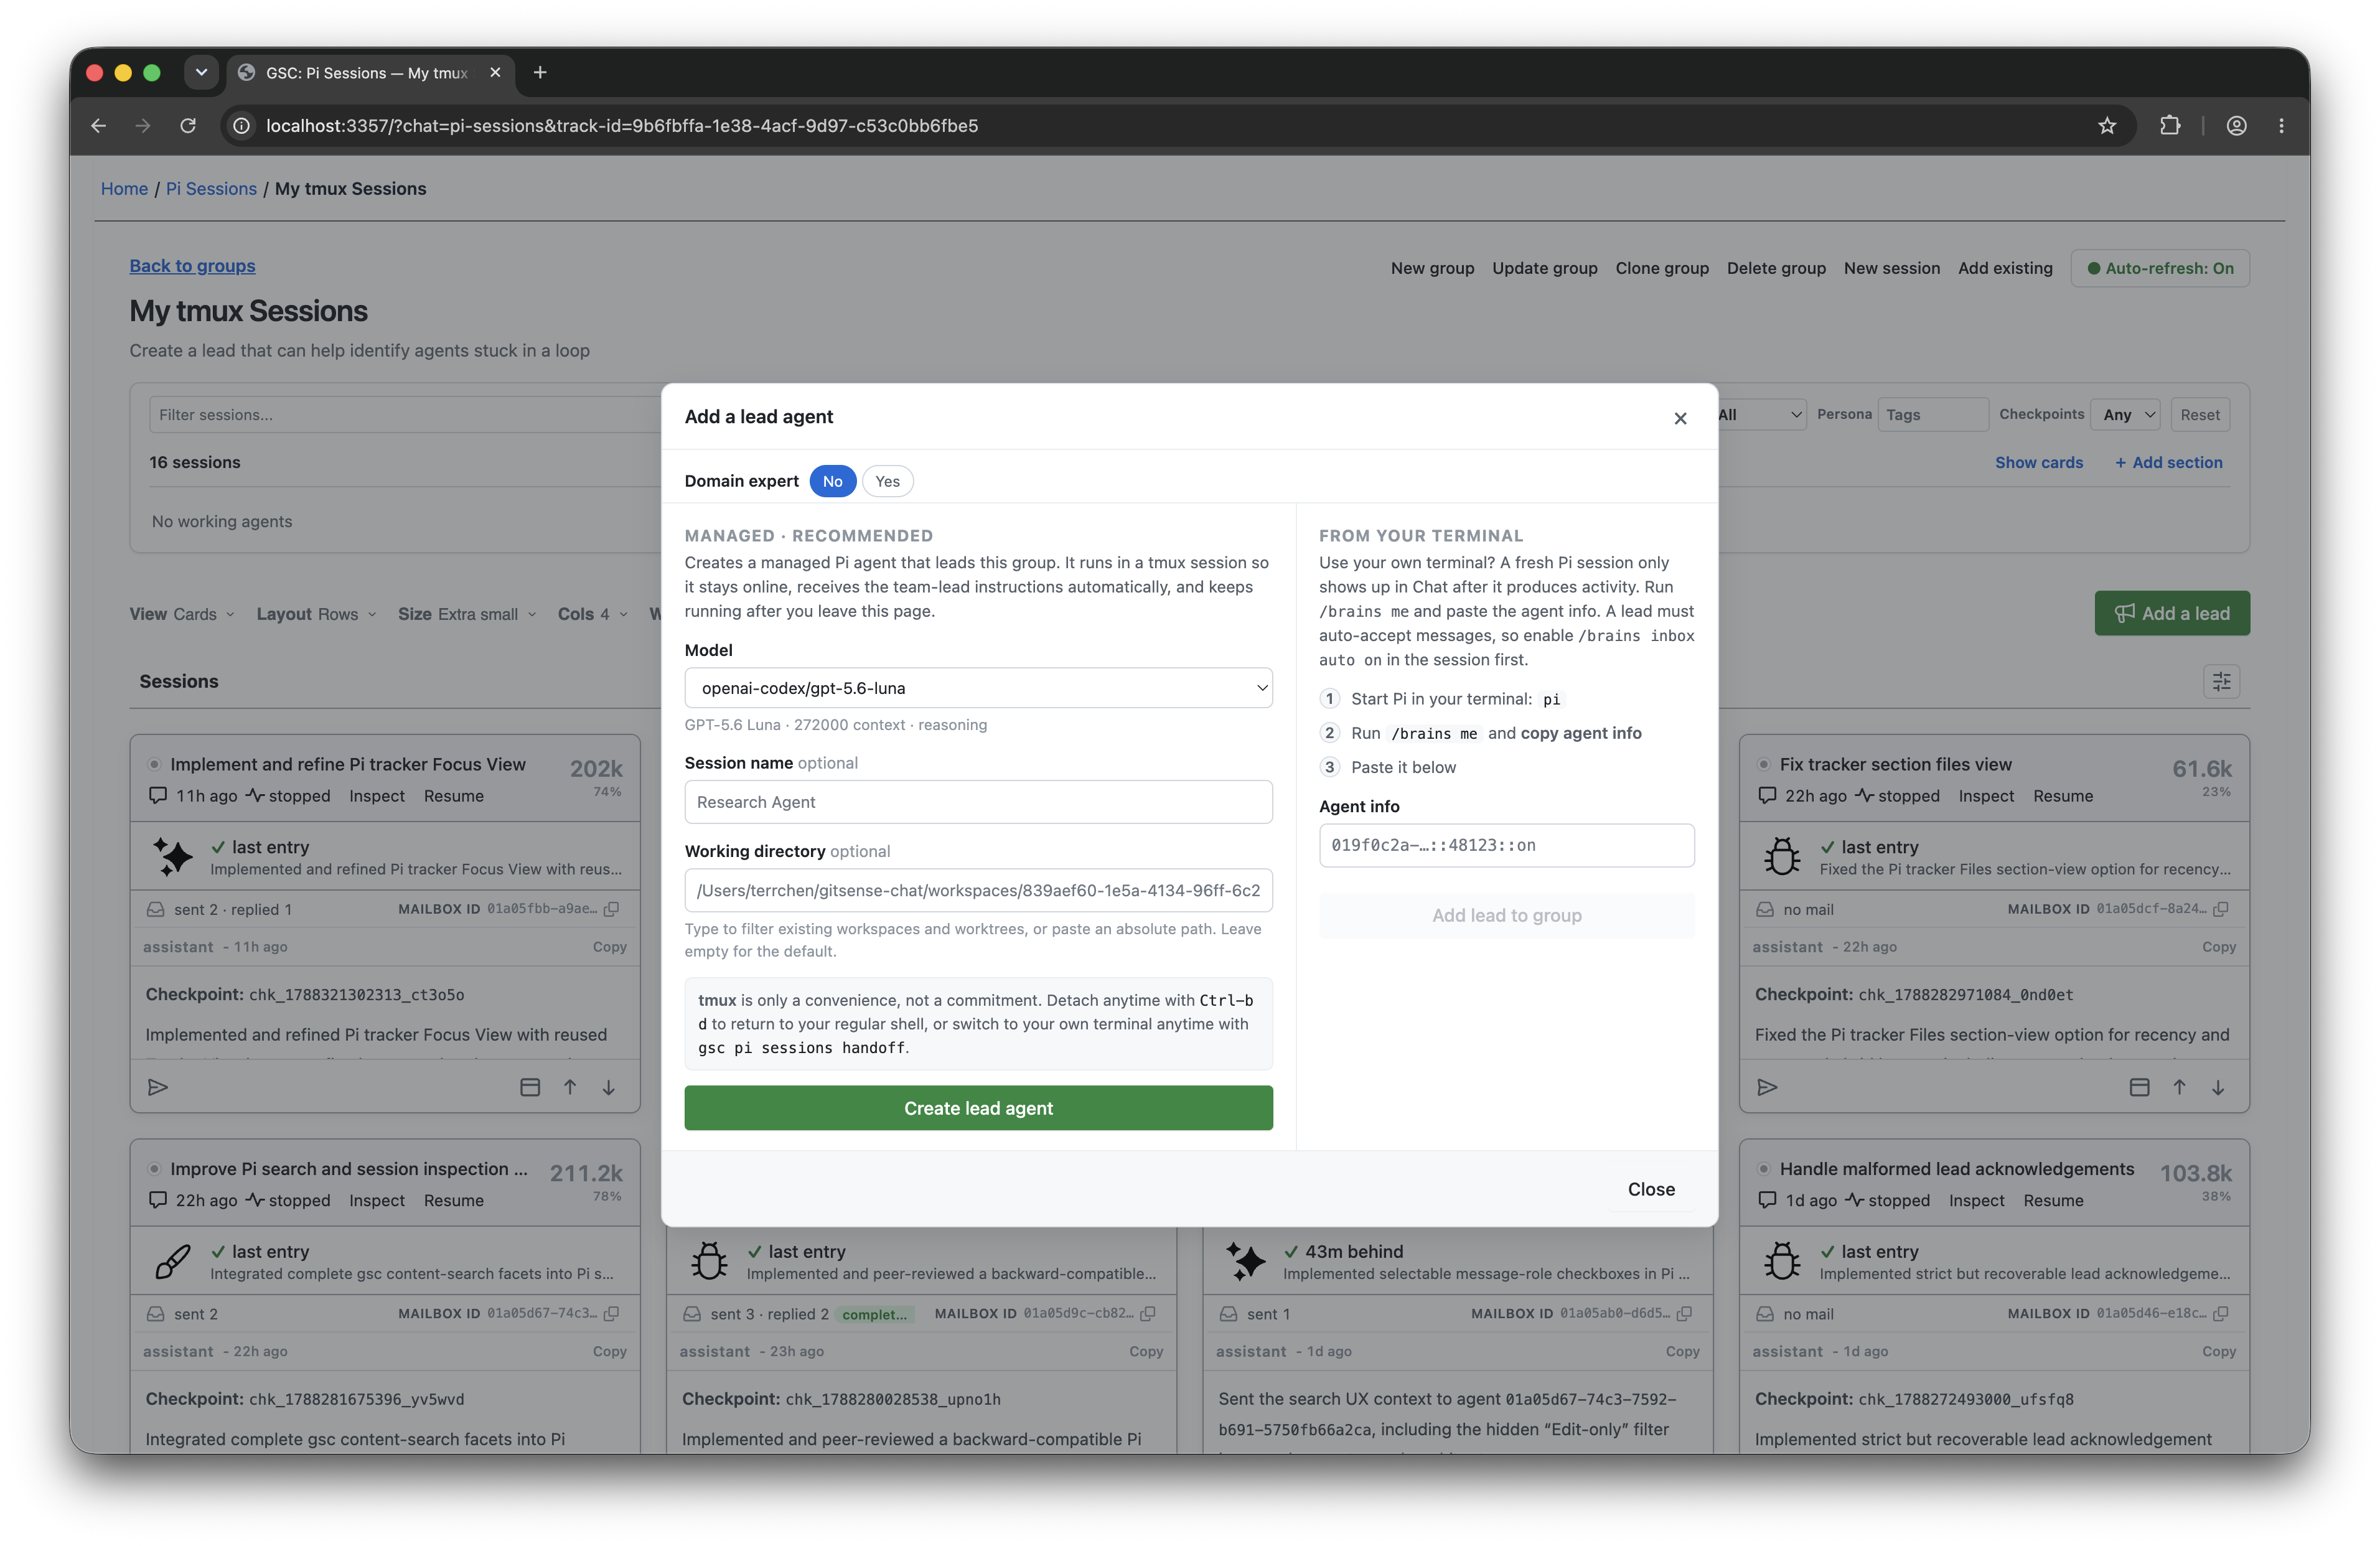Go to Home breadcrumb
This screenshot has height=1546, width=2380.
coord(124,189)
